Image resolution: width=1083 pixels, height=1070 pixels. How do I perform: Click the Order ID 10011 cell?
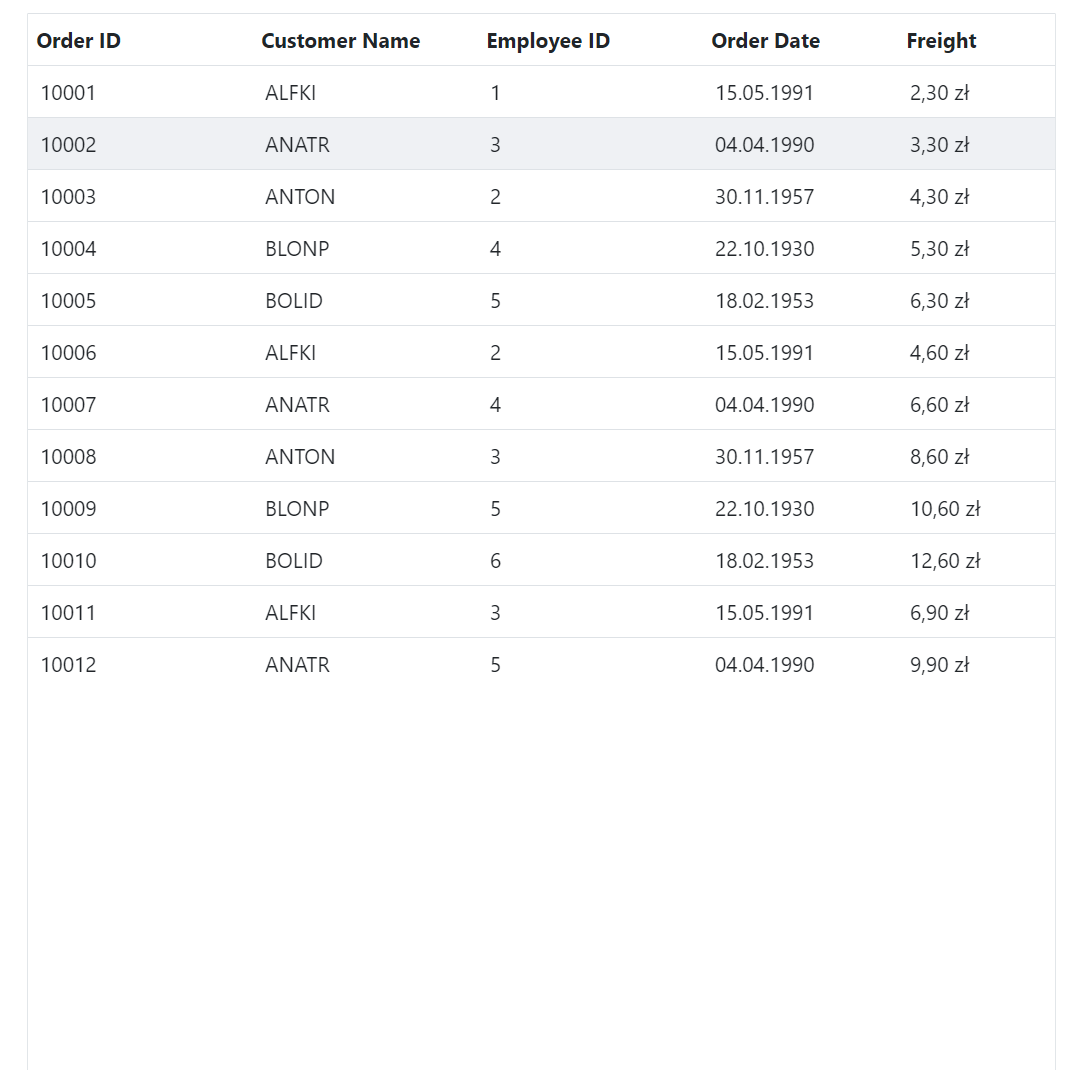coord(68,613)
